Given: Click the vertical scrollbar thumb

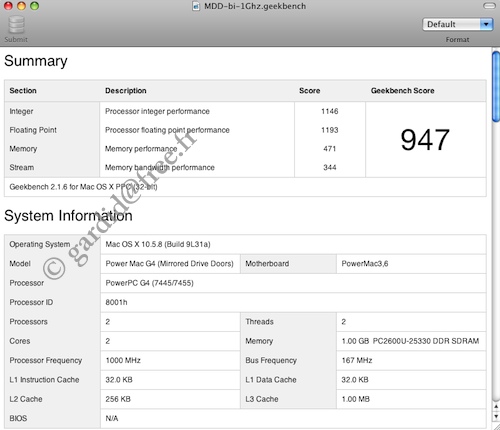Looking at the screenshot, I should point(496,87).
